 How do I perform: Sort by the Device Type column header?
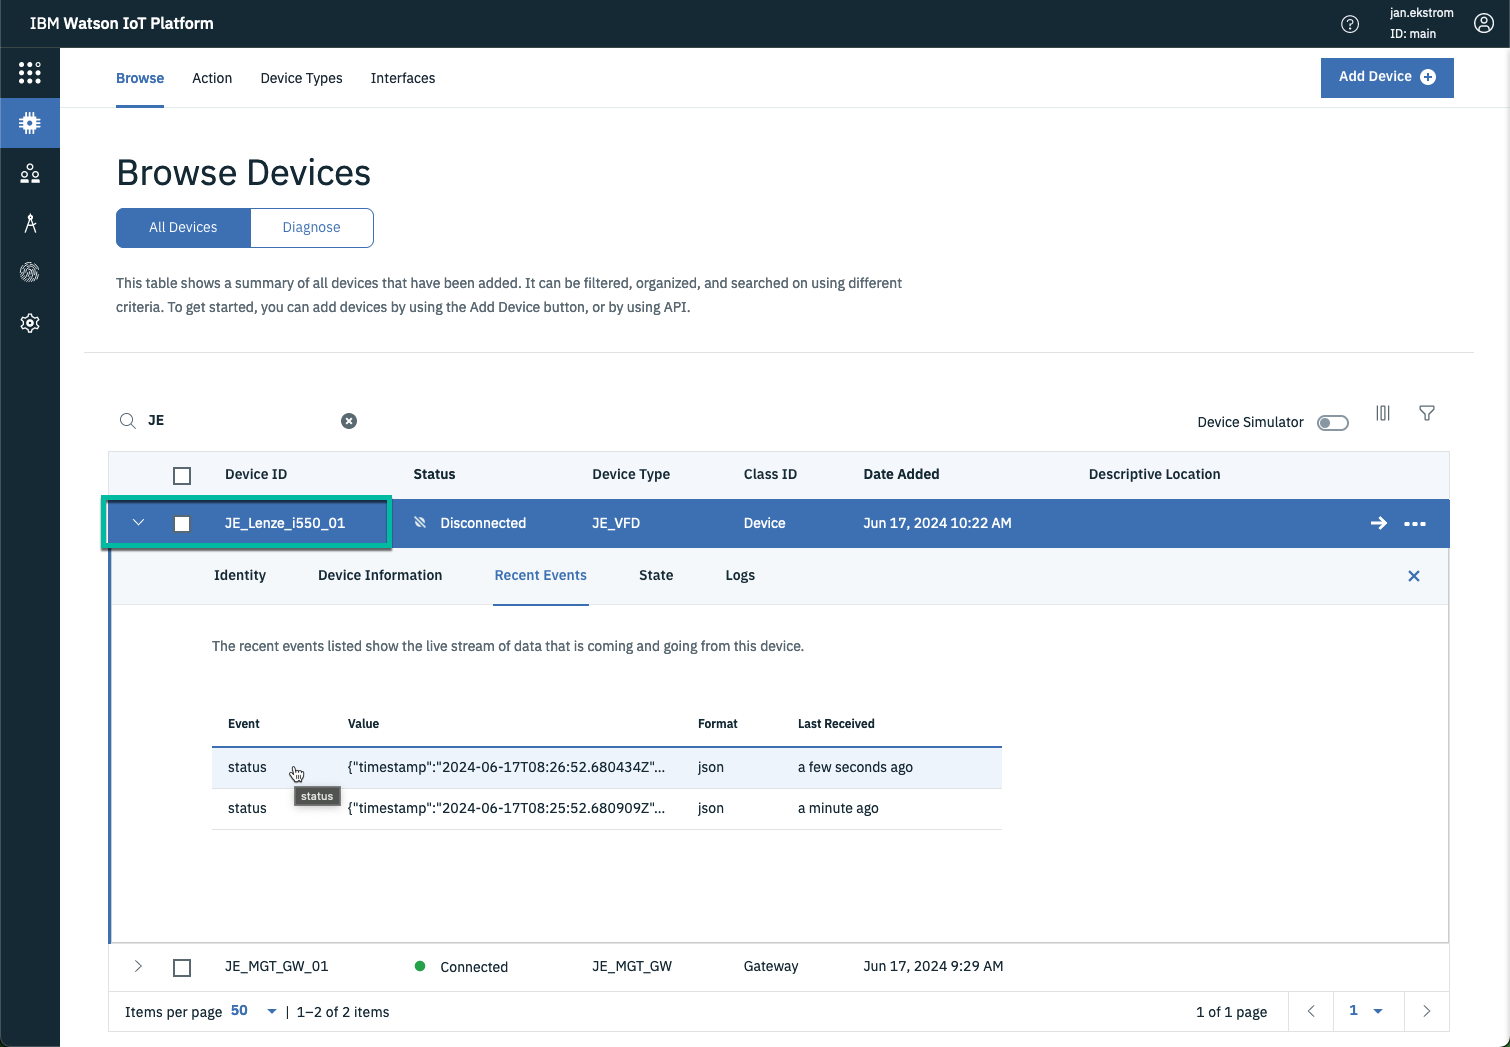click(631, 474)
